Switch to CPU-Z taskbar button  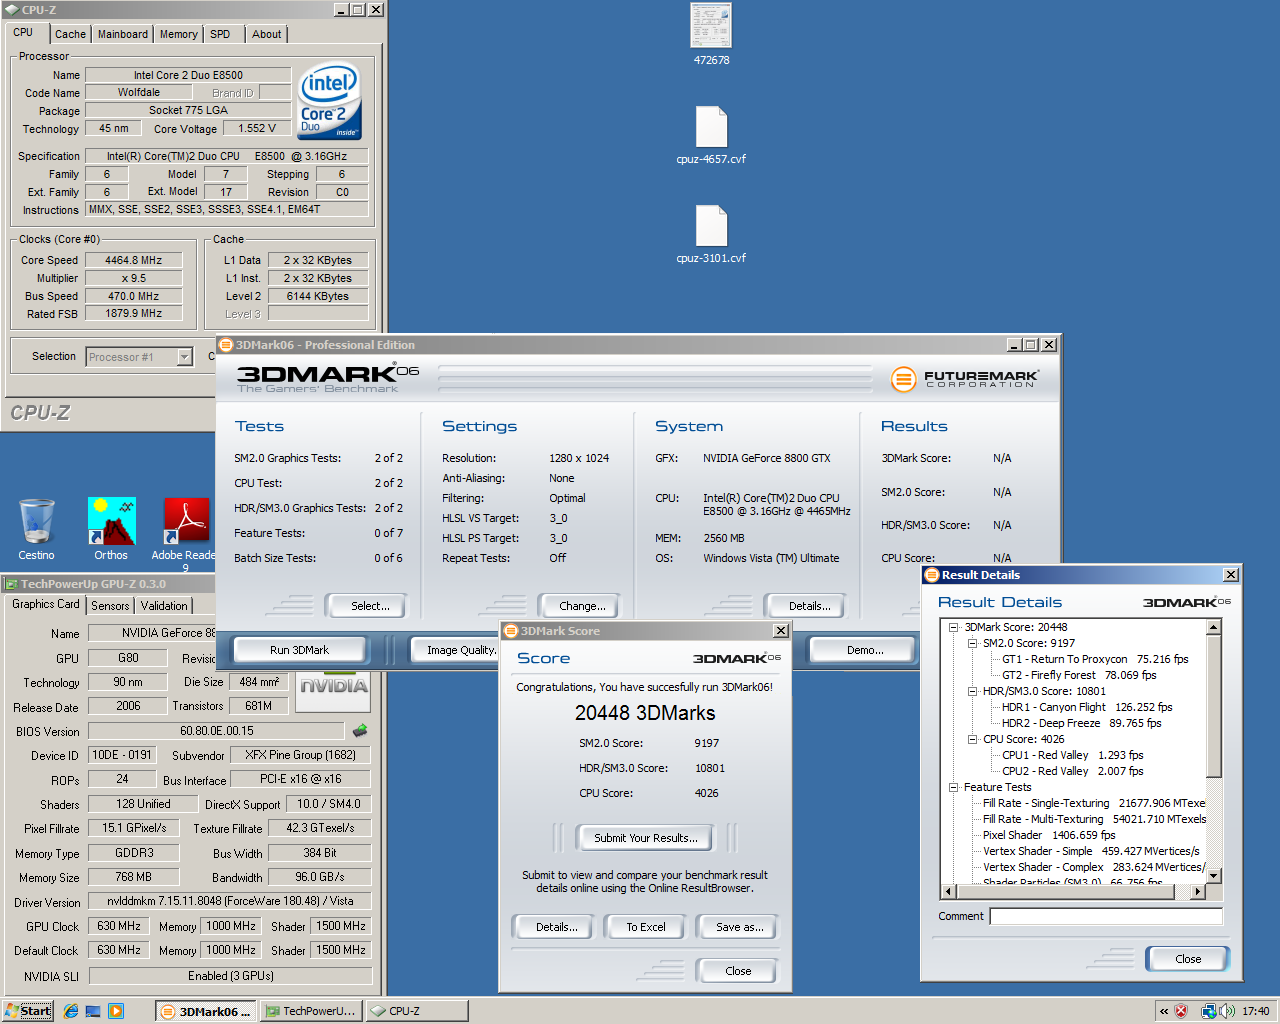416,1011
